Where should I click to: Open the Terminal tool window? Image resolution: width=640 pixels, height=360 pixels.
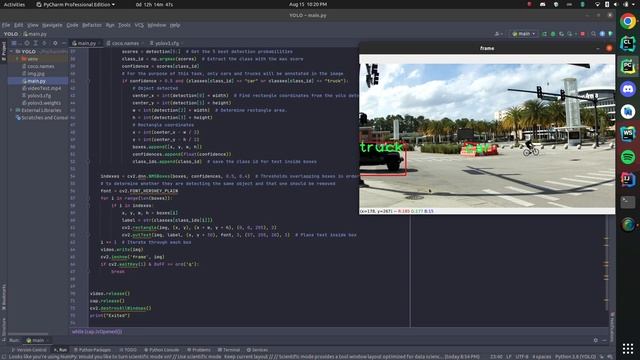point(229,350)
